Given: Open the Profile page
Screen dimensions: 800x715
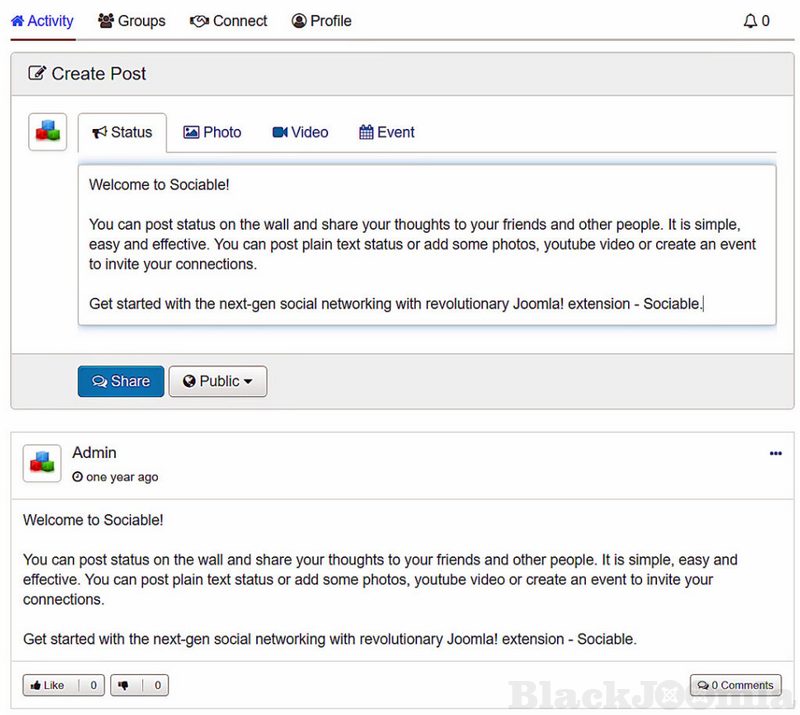Looking at the screenshot, I should click(x=321, y=21).
